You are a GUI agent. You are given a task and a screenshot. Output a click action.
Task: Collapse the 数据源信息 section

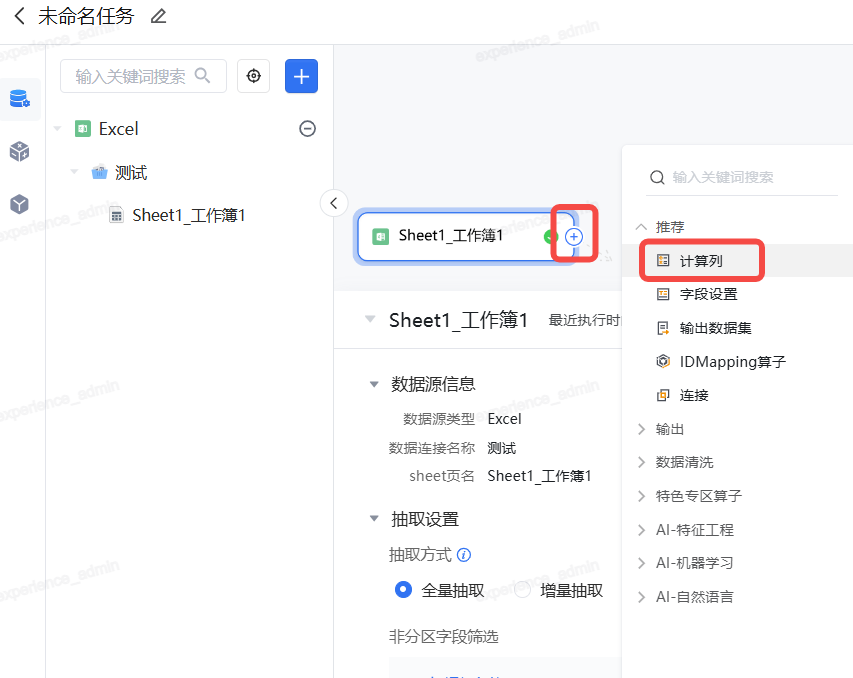coord(374,384)
